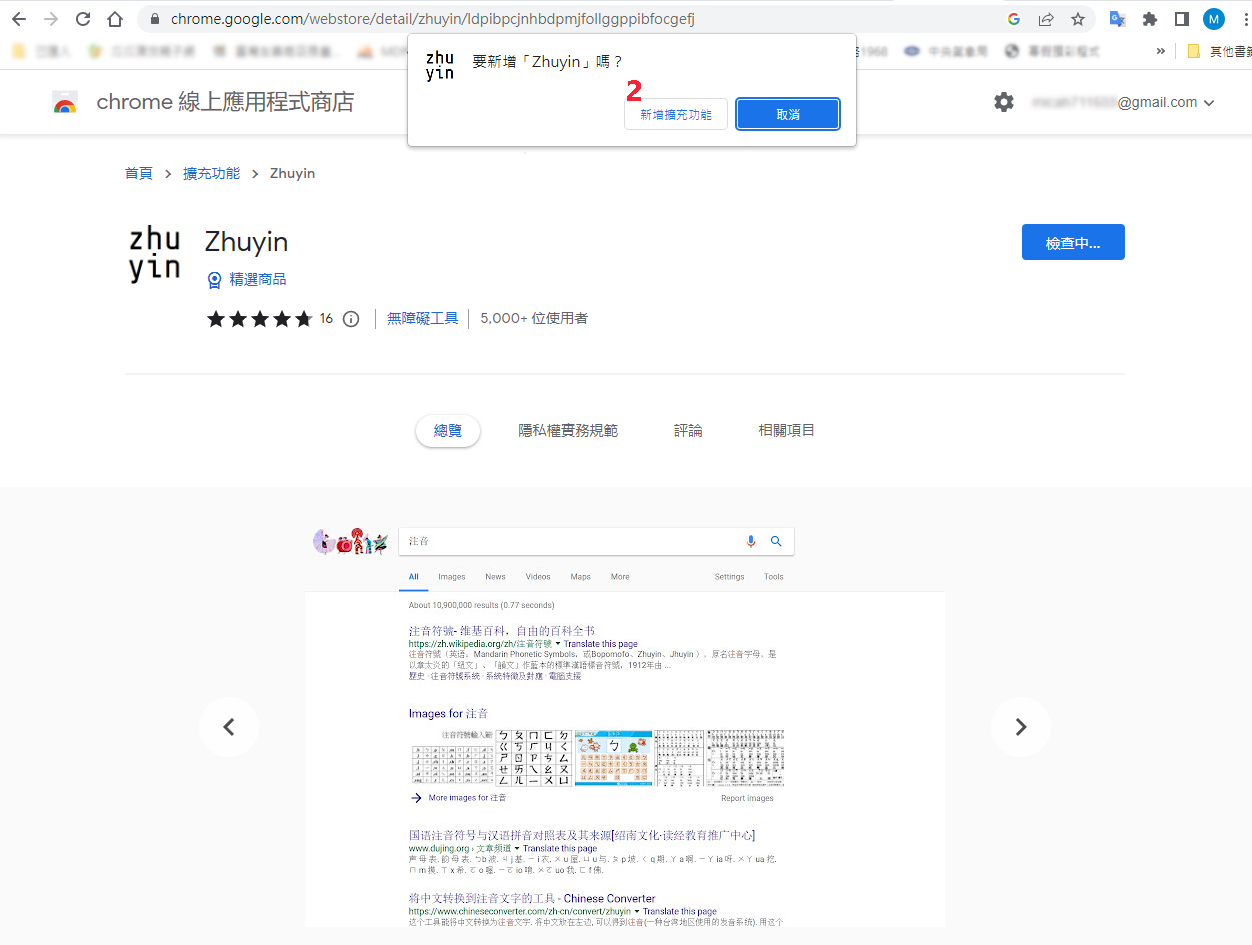Click the 5,000+ 位使用者 text
1252x945 pixels.
(x=534, y=318)
